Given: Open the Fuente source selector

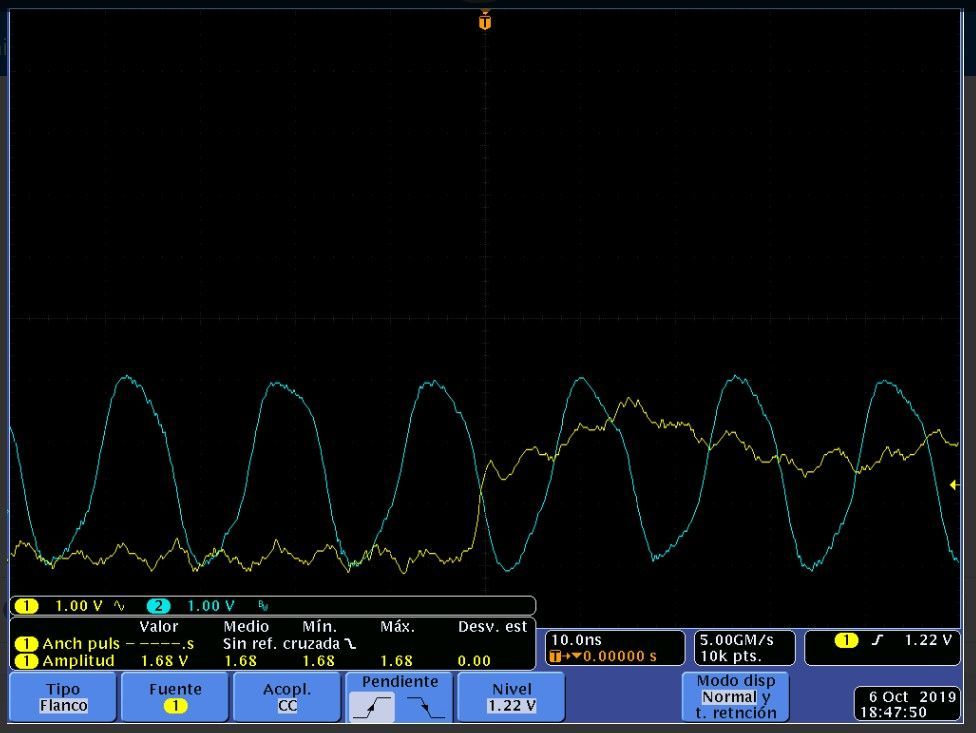Looking at the screenshot, I should 175,697.
